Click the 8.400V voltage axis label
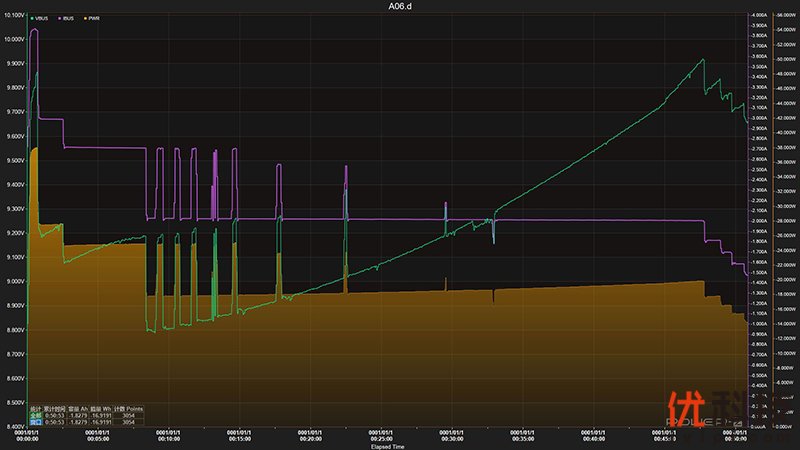Viewport: 800px width, 450px height. (x=14, y=426)
